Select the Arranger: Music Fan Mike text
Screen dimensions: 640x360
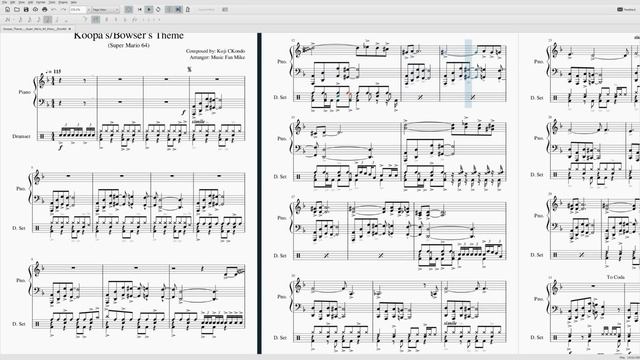[217, 58]
